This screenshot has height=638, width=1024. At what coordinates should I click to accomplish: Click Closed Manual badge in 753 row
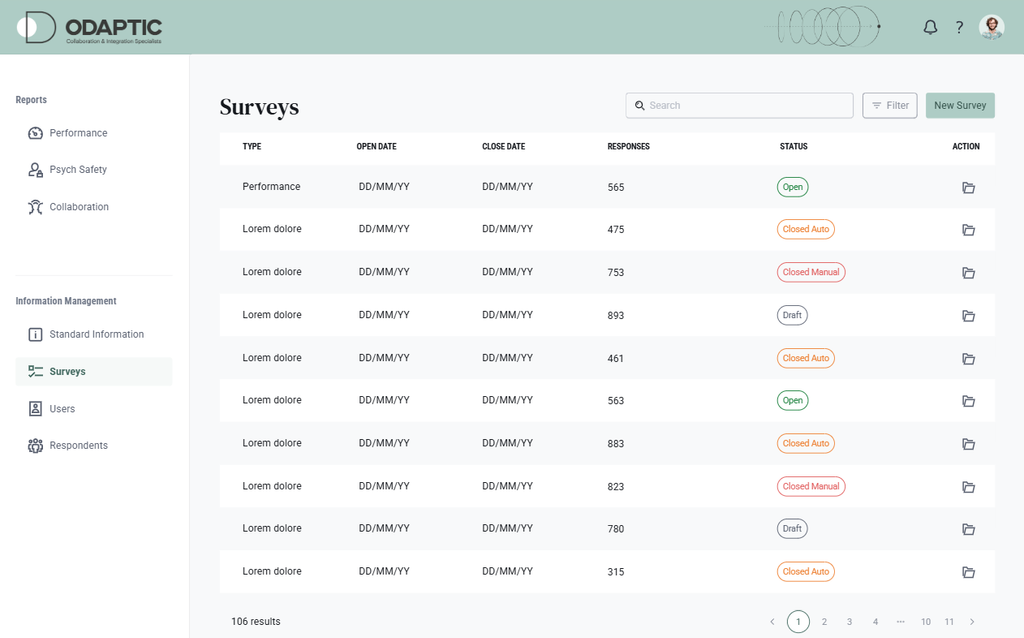tap(811, 272)
